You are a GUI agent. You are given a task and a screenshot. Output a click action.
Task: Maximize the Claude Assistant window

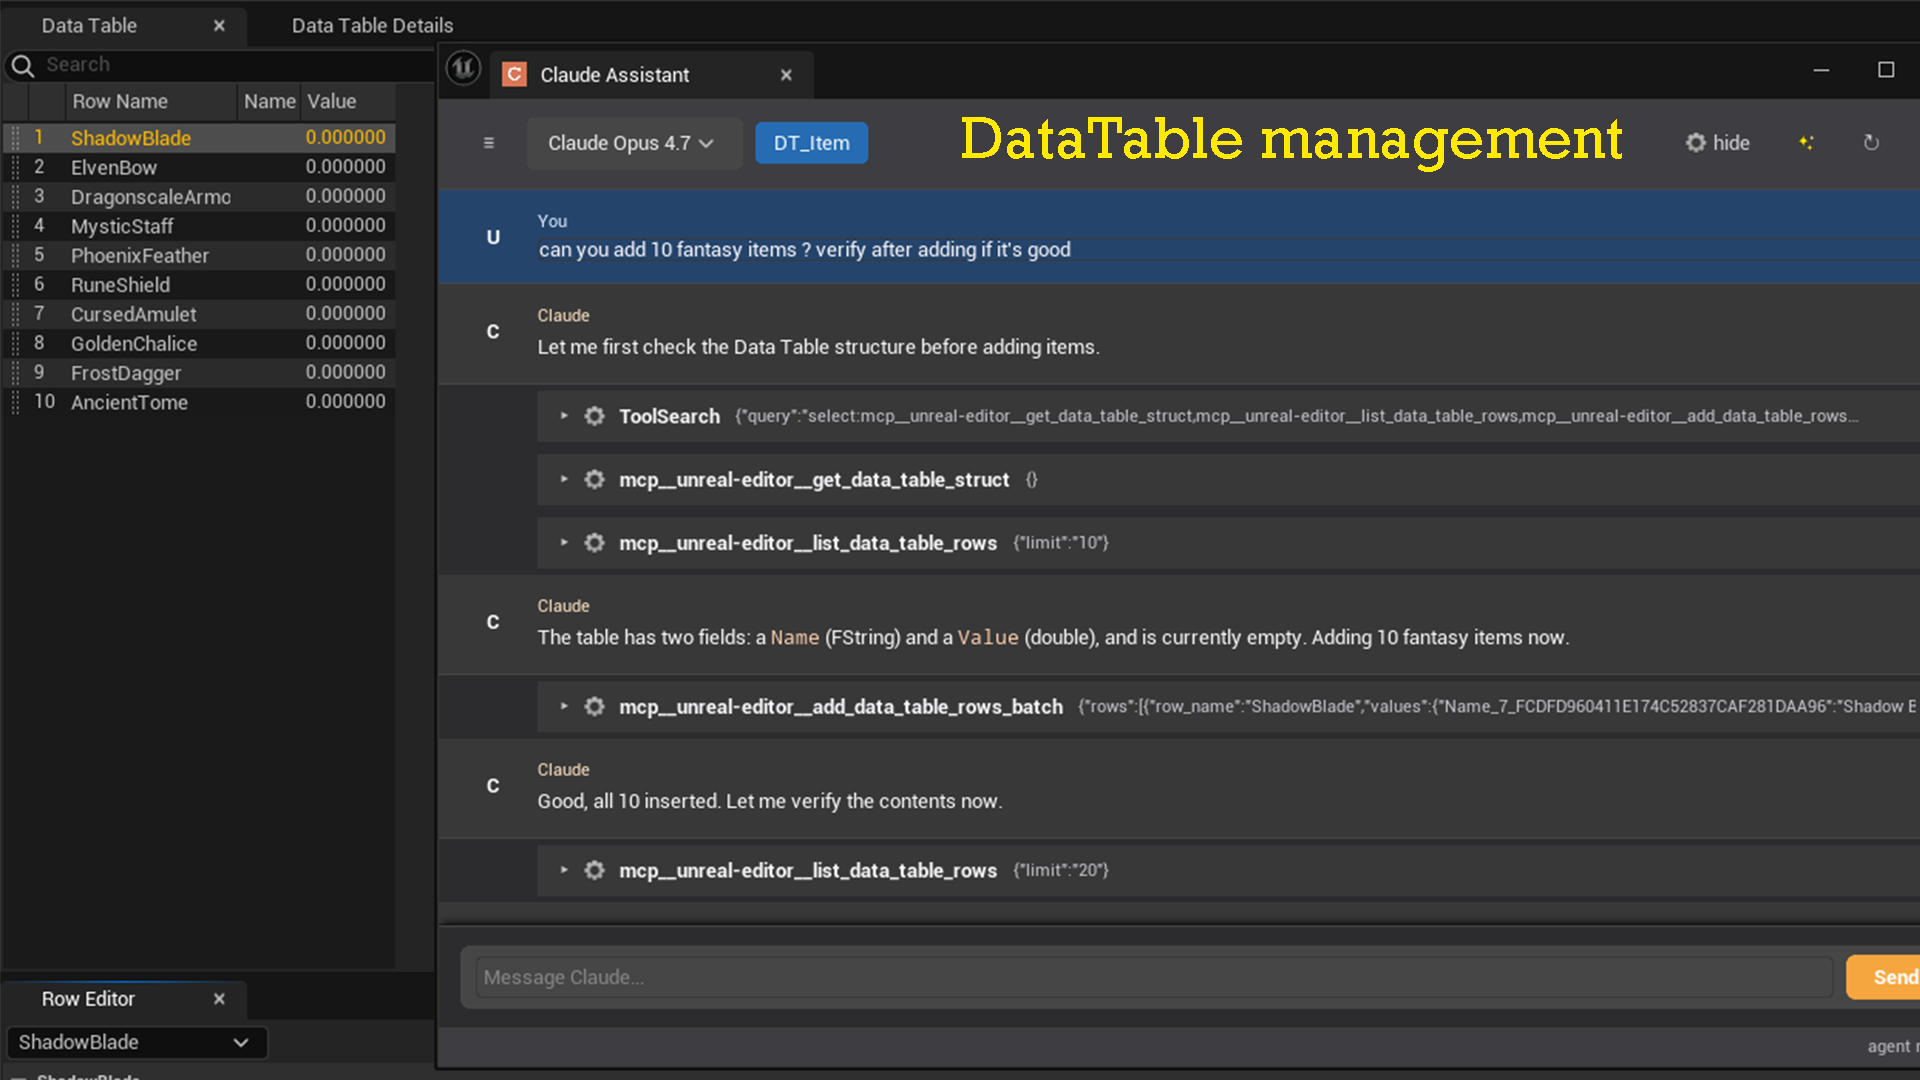click(x=1886, y=70)
